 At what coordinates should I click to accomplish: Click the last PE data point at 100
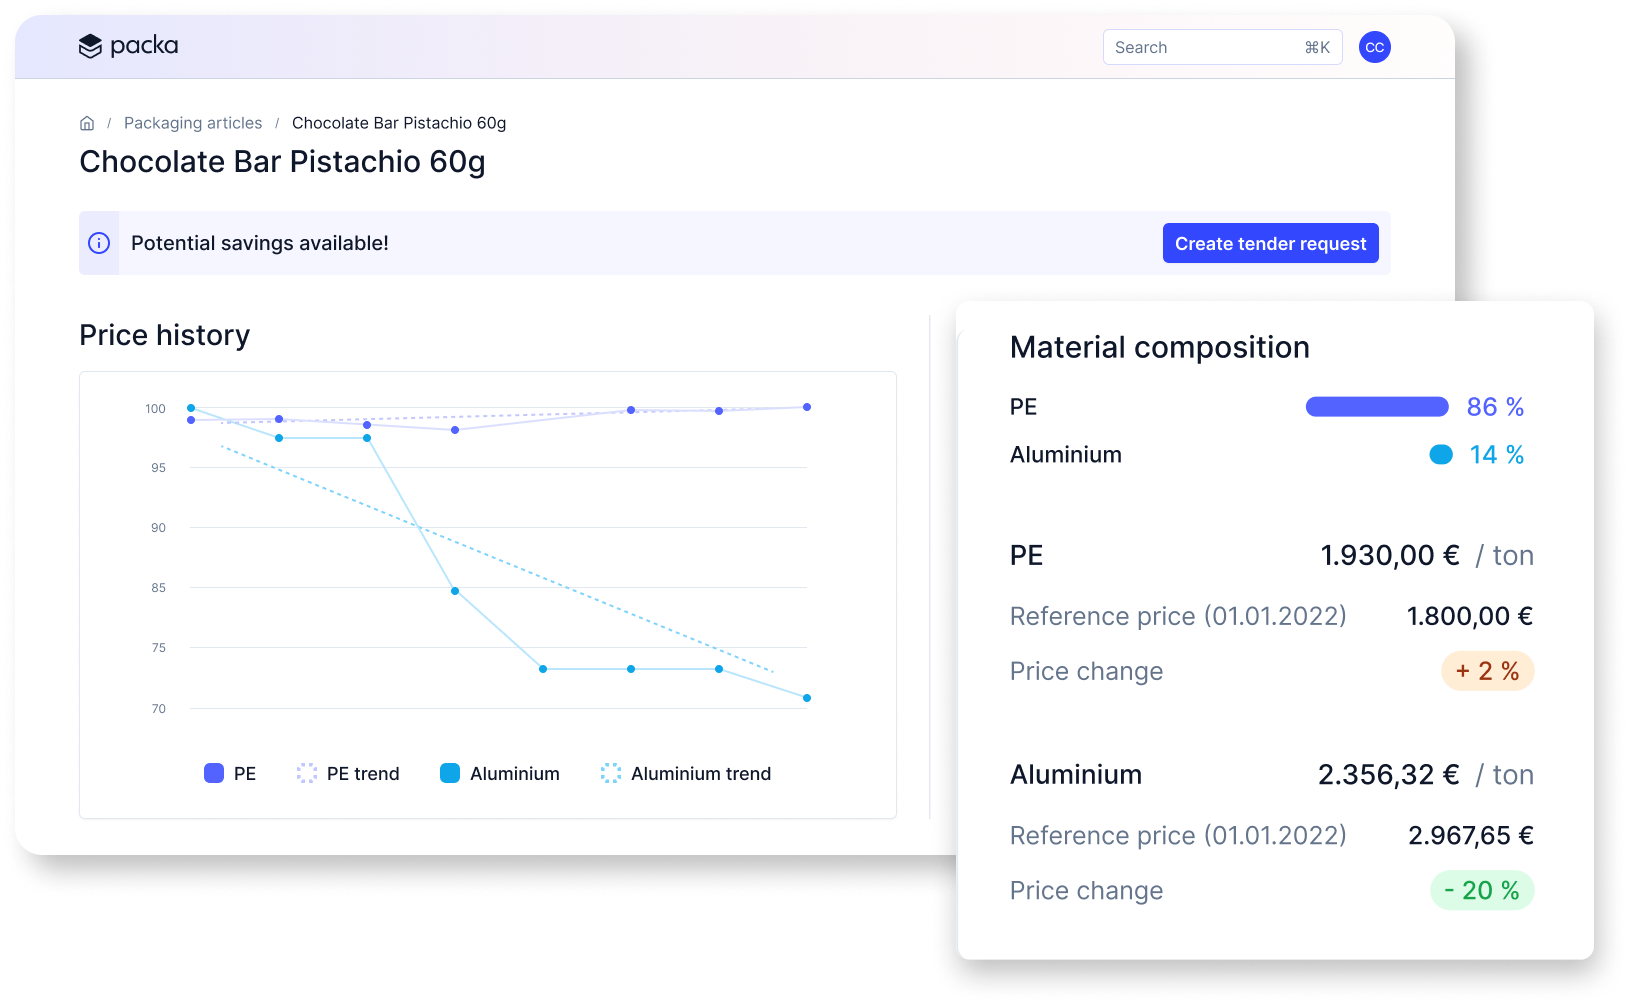(x=807, y=407)
